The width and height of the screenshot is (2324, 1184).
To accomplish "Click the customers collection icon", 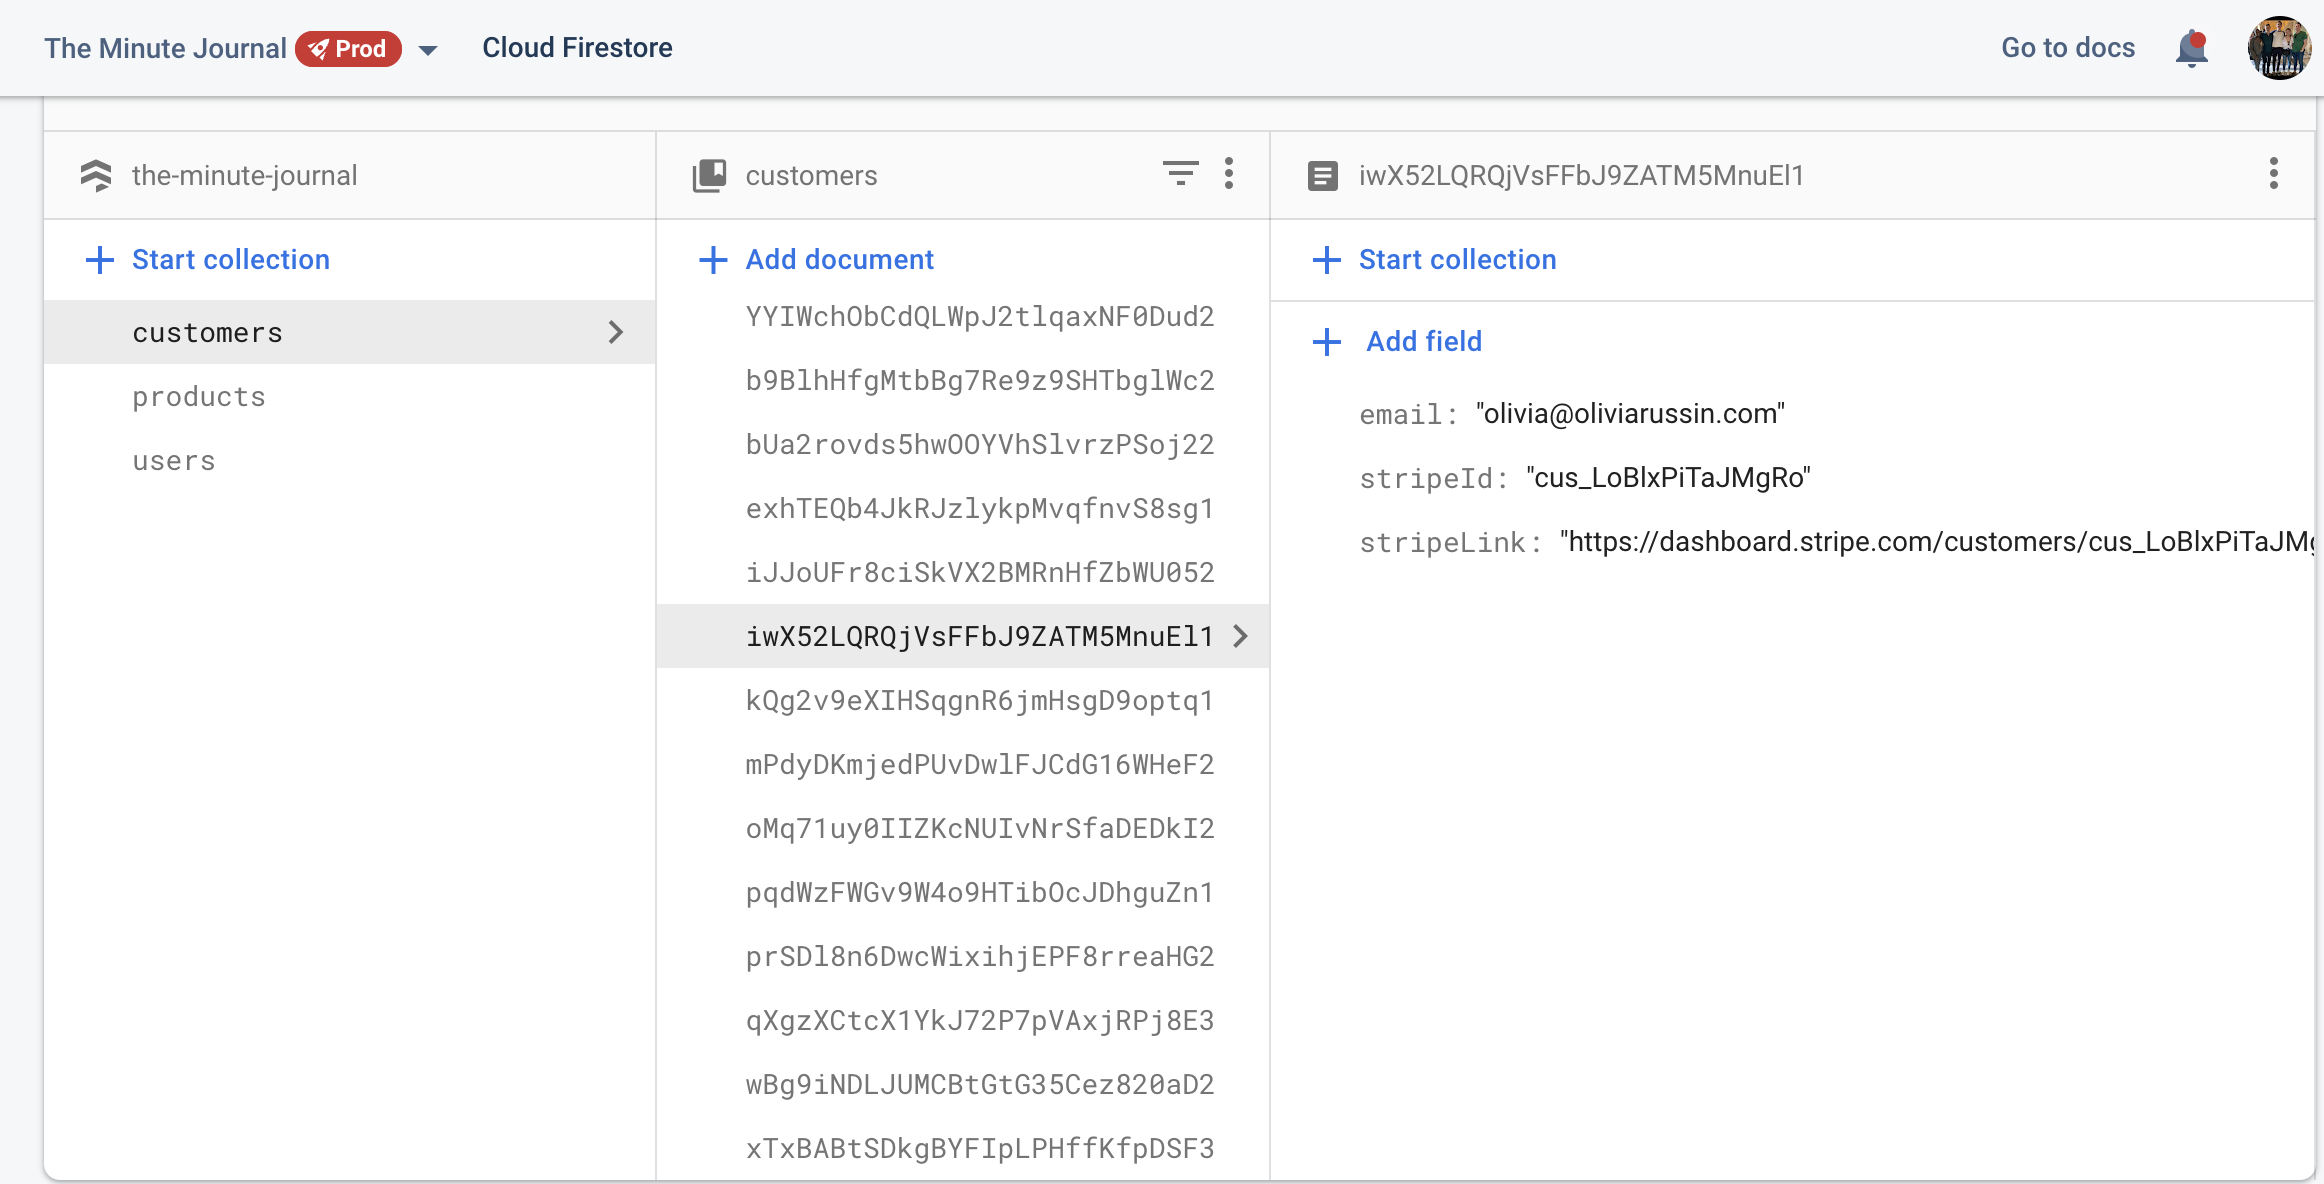I will pyautogui.click(x=709, y=175).
